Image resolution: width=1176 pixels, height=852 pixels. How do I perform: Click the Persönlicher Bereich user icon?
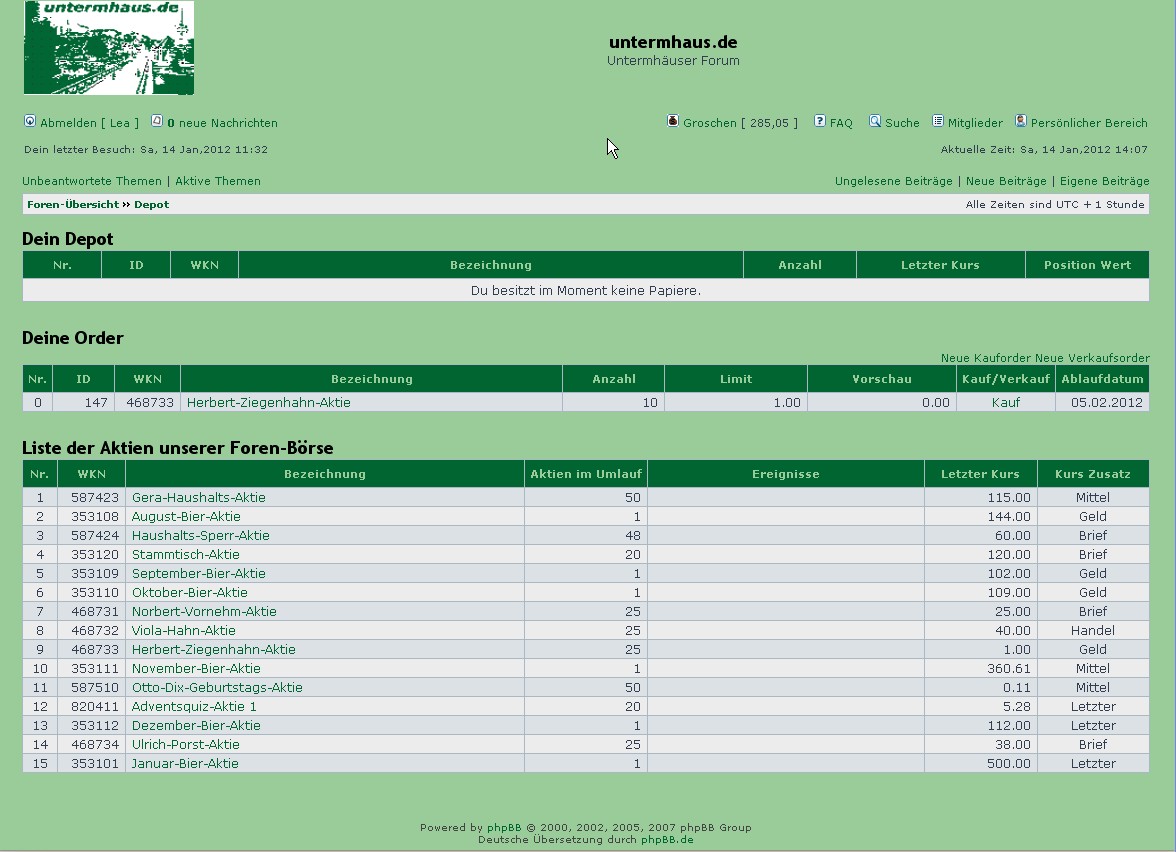1021,122
